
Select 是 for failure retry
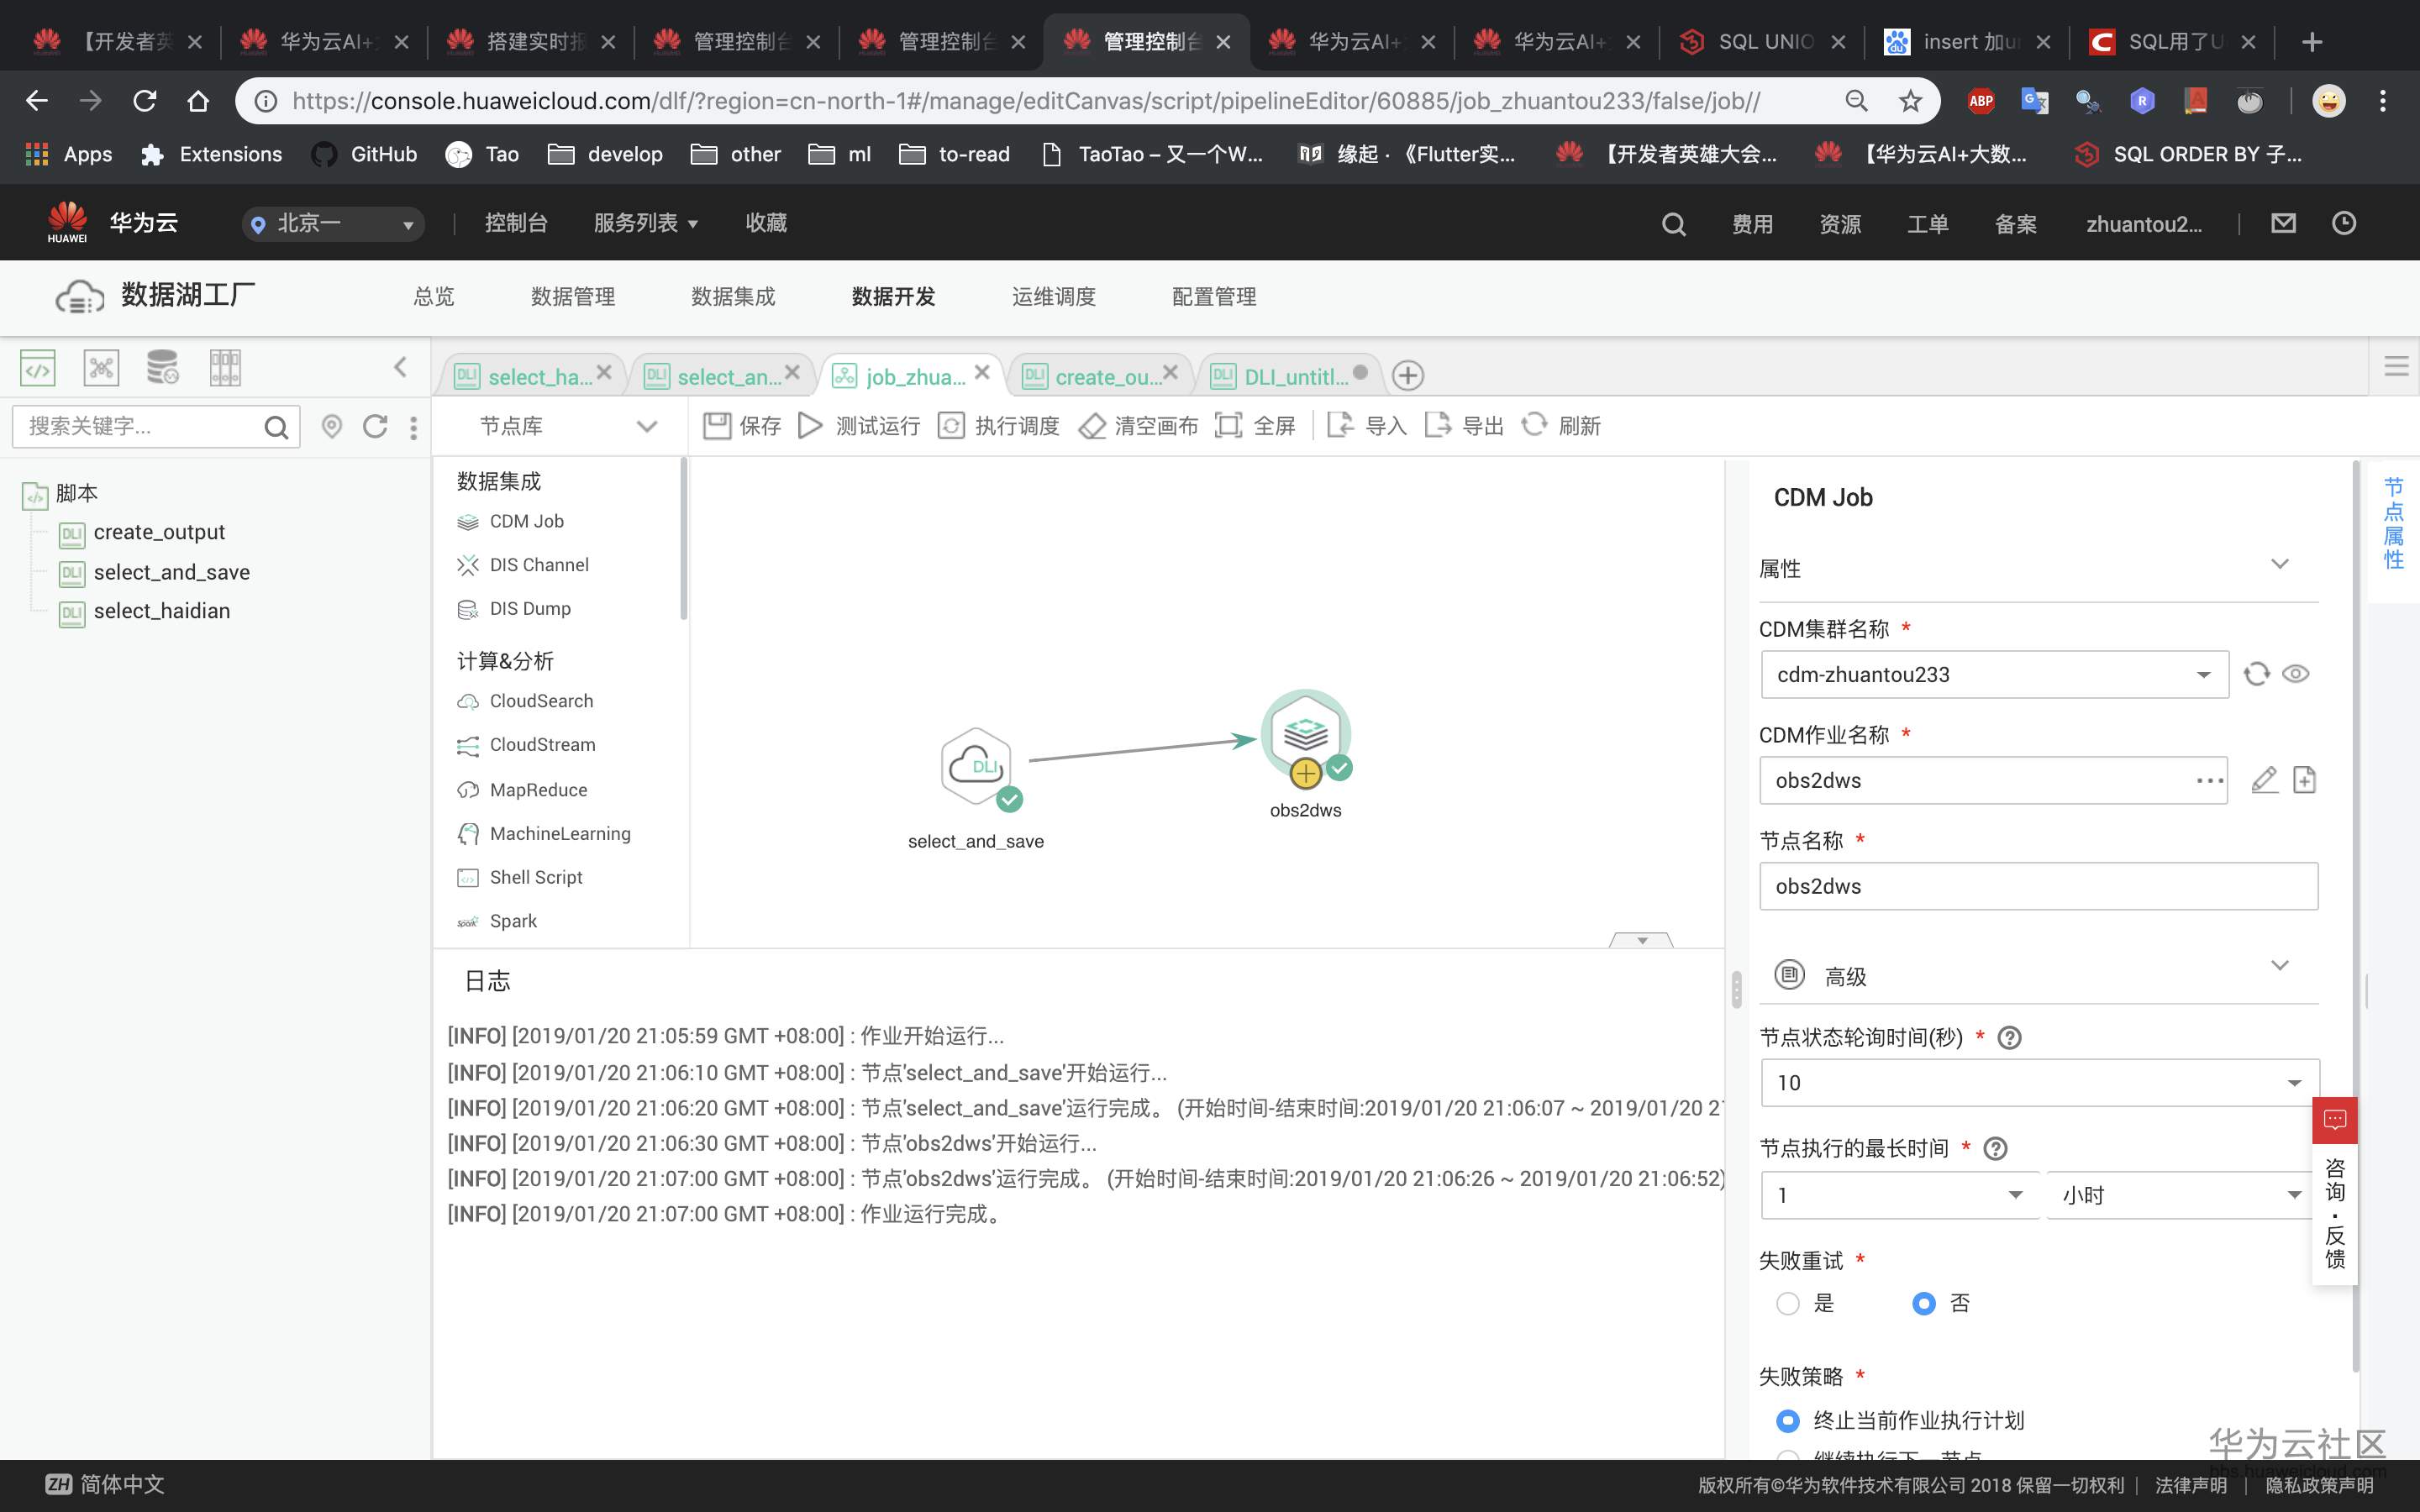(x=1788, y=1304)
